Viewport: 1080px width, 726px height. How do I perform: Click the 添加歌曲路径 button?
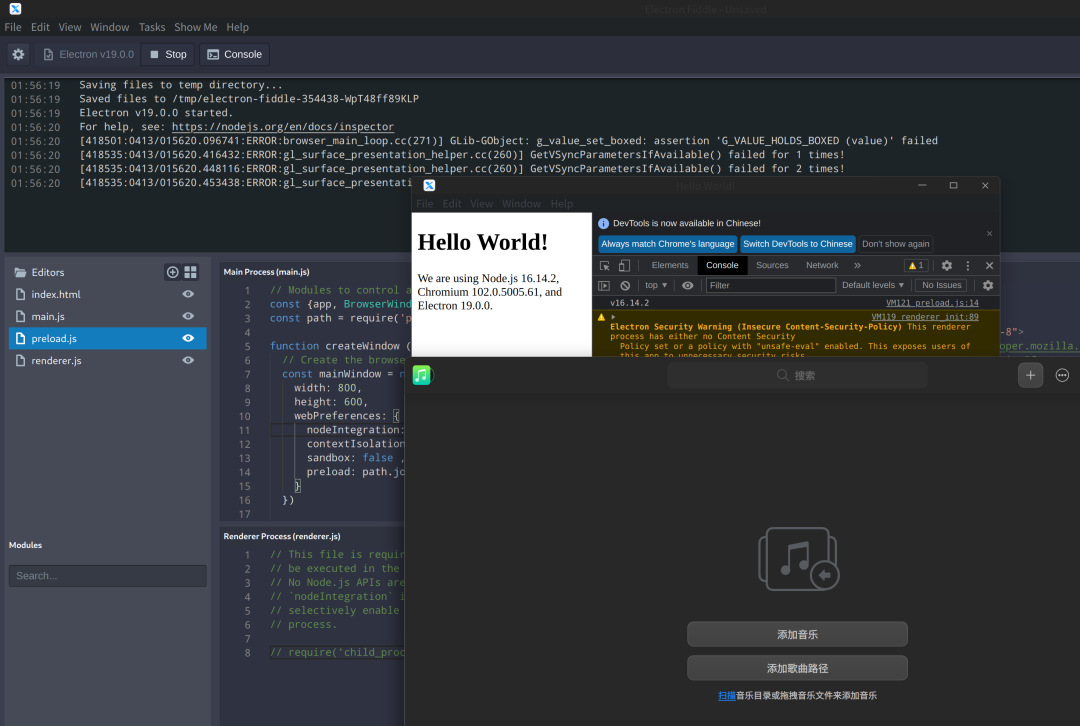coord(797,668)
